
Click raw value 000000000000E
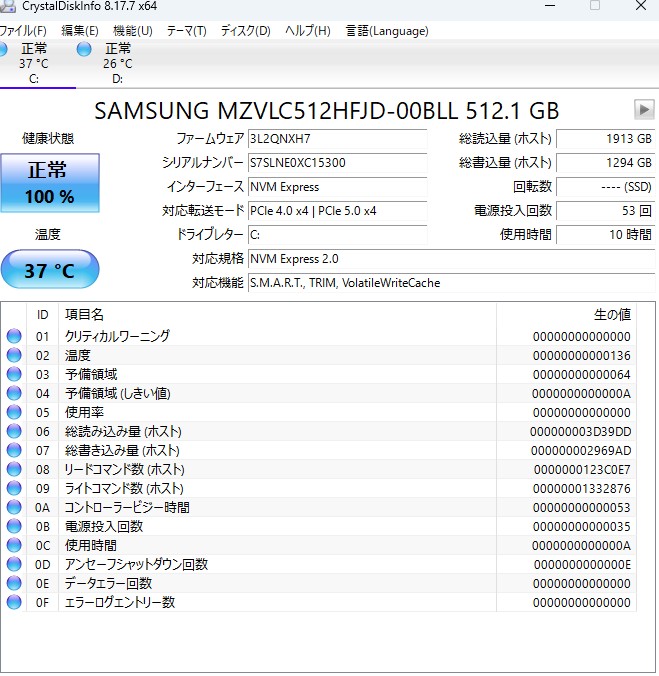(x=582, y=564)
